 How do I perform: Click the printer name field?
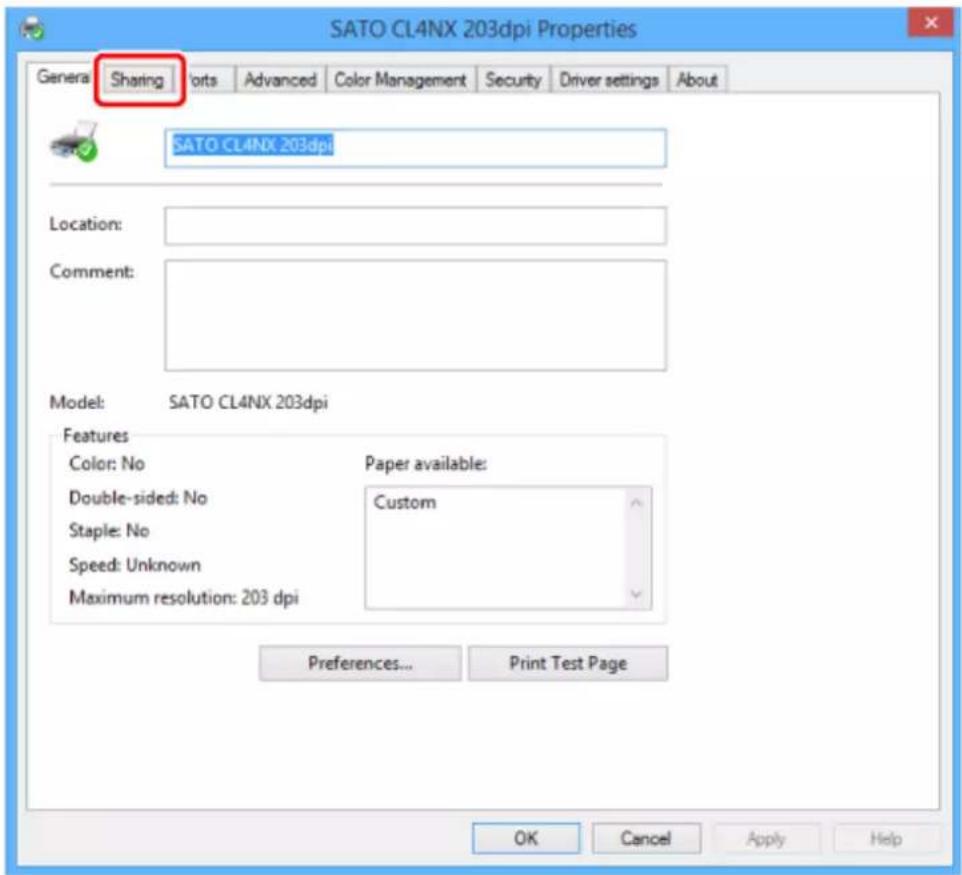(415, 147)
